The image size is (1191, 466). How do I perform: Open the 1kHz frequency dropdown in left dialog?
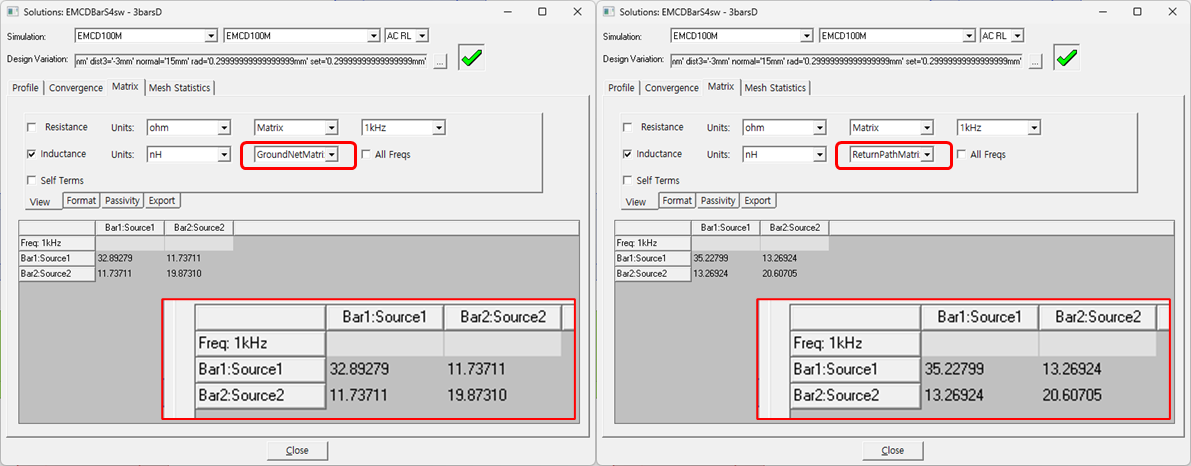coord(438,128)
